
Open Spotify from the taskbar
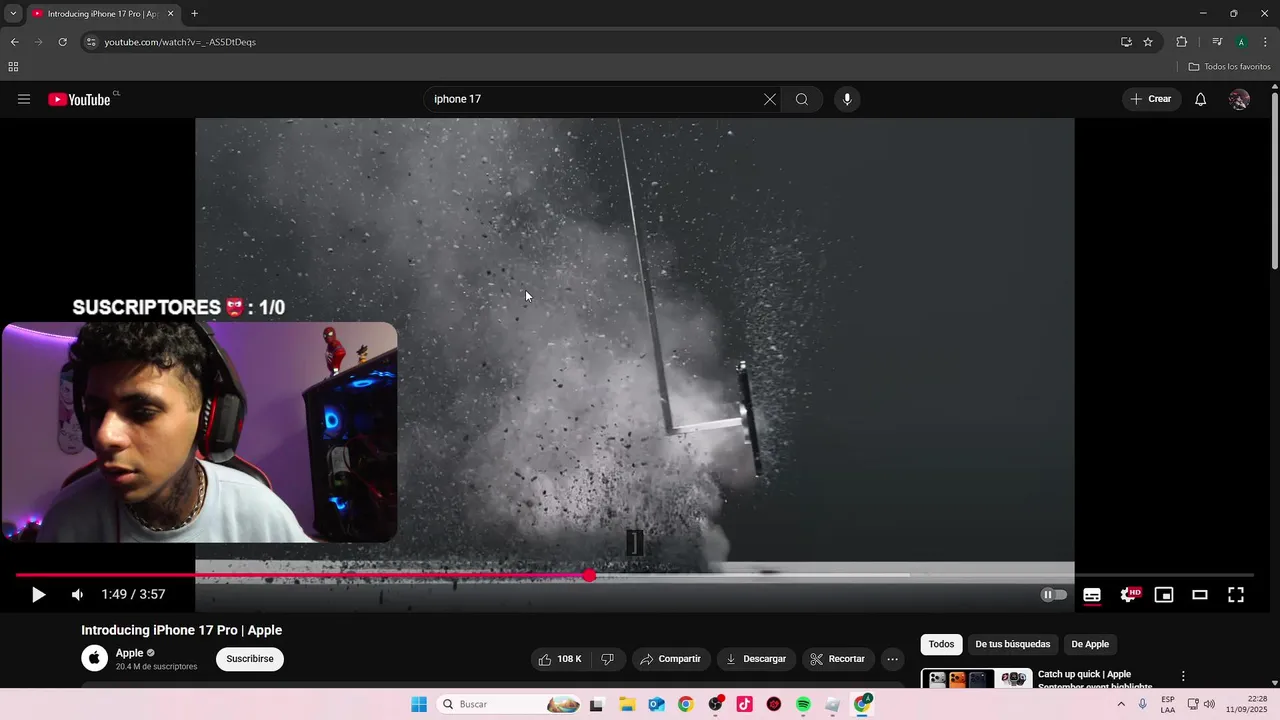[x=803, y=704]
